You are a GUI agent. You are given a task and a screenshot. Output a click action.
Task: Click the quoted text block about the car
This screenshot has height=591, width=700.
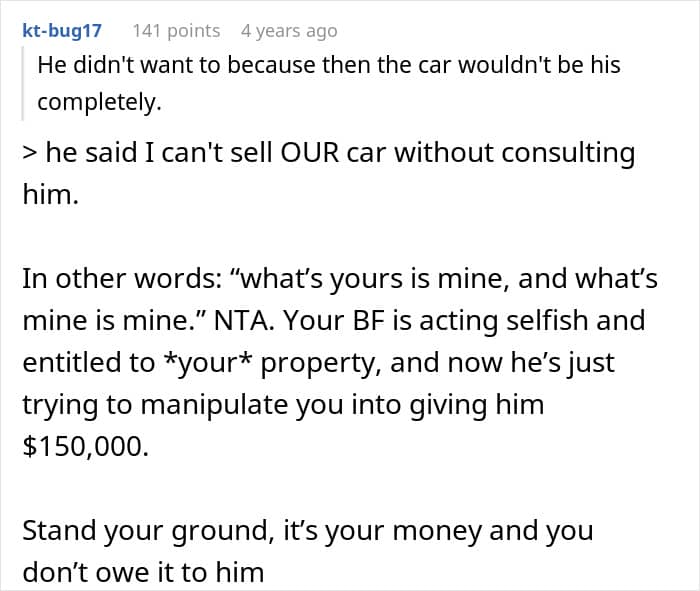point(329,83)
